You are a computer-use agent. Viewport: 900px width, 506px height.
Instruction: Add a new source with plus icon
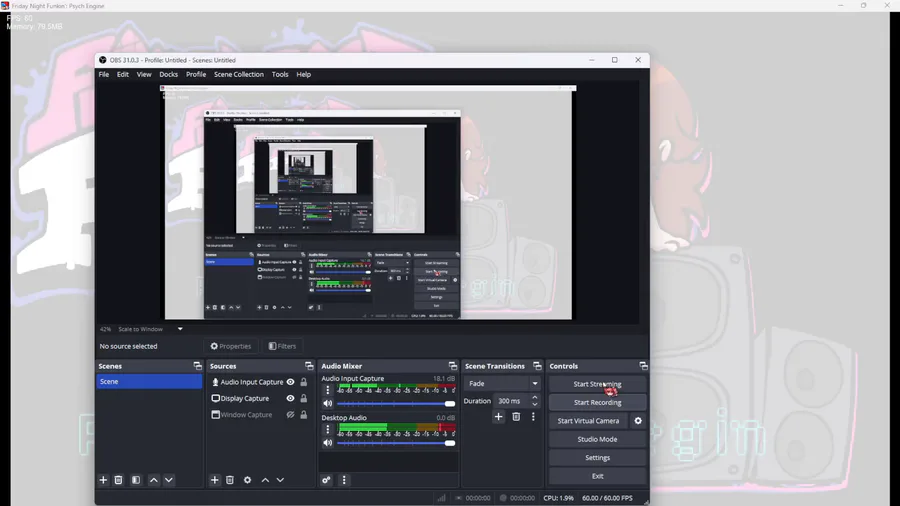pyautogui.click(x=215, y=480)
